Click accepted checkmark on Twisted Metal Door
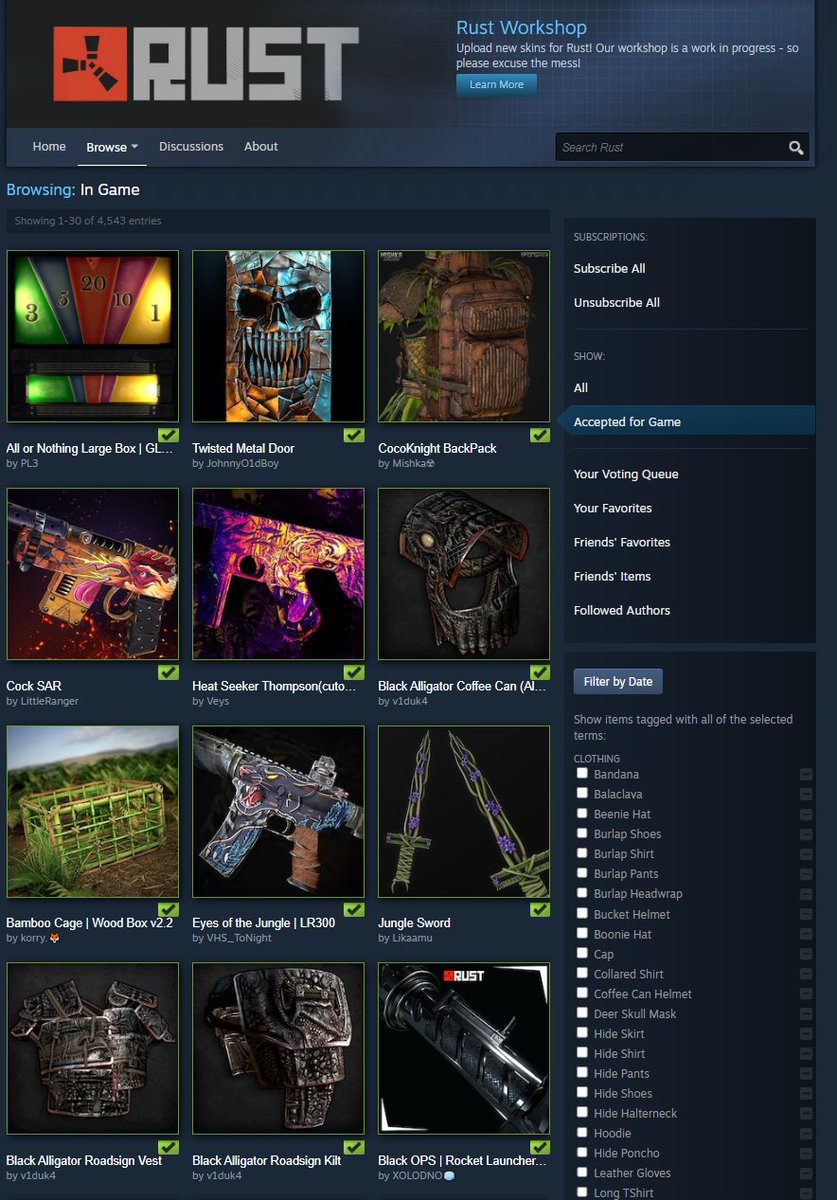837x1200 pixels. pyautogui.click(x=354, y=435)
